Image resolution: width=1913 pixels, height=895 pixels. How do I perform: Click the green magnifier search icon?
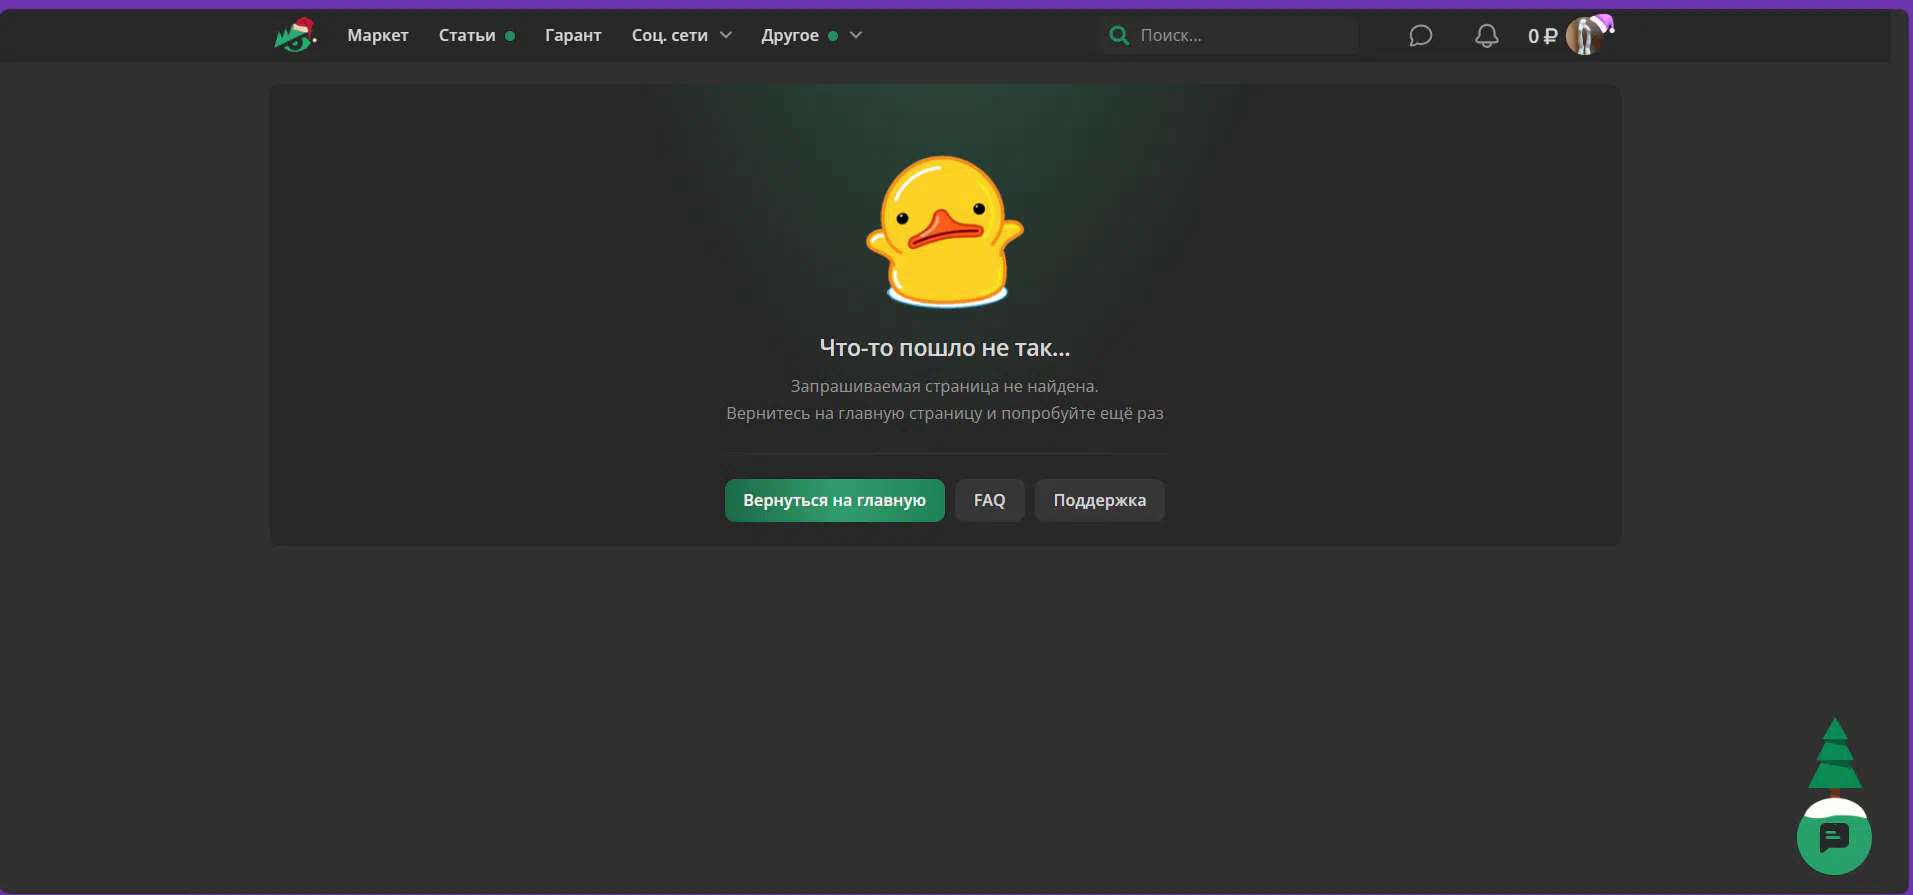tap(1119, 36)
